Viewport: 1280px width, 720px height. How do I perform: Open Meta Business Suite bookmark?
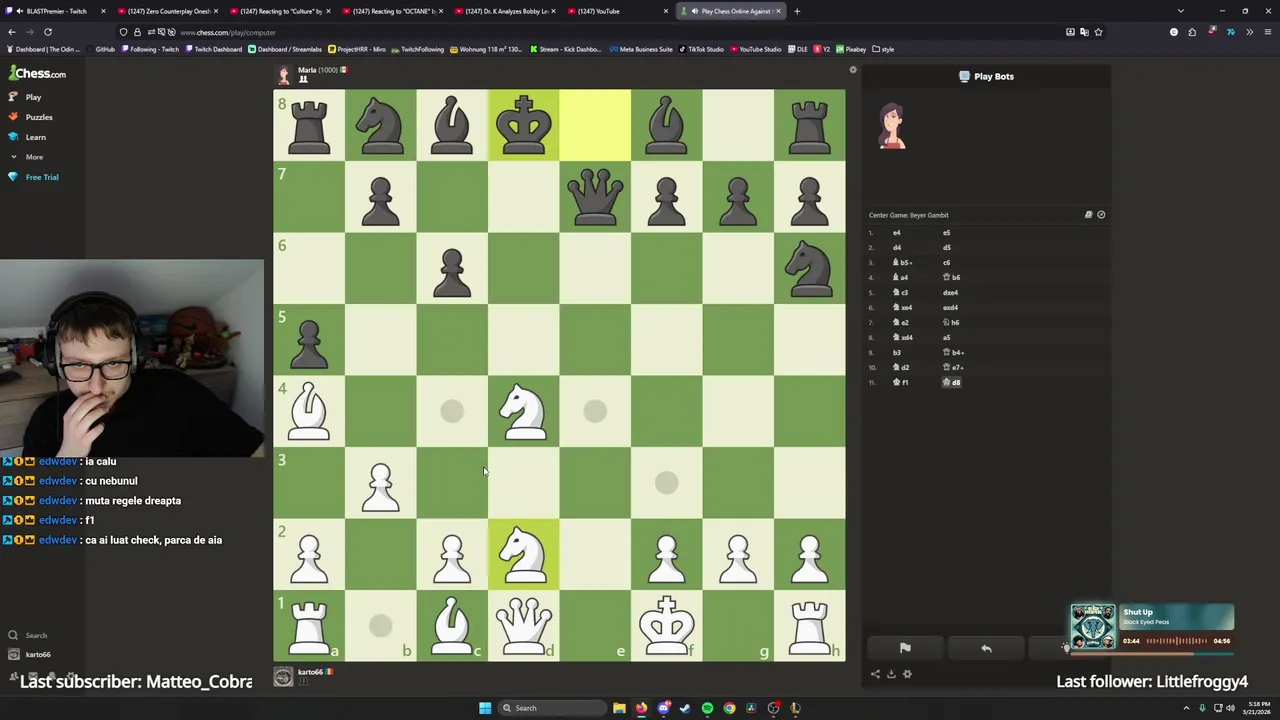[641, 49]
